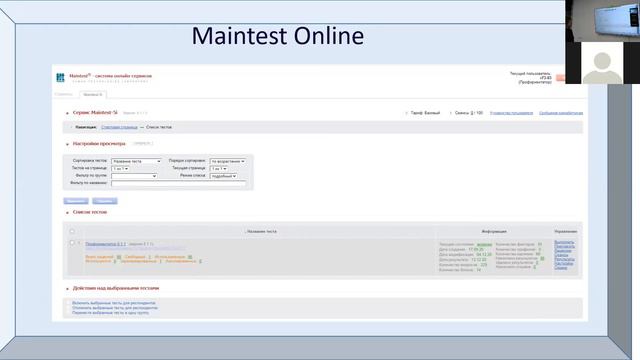Image resolution: width=640 pixels, height=360 pixels.
Task: Click the small grey button beside 'Настройки просмотра'
Action: 142,144
